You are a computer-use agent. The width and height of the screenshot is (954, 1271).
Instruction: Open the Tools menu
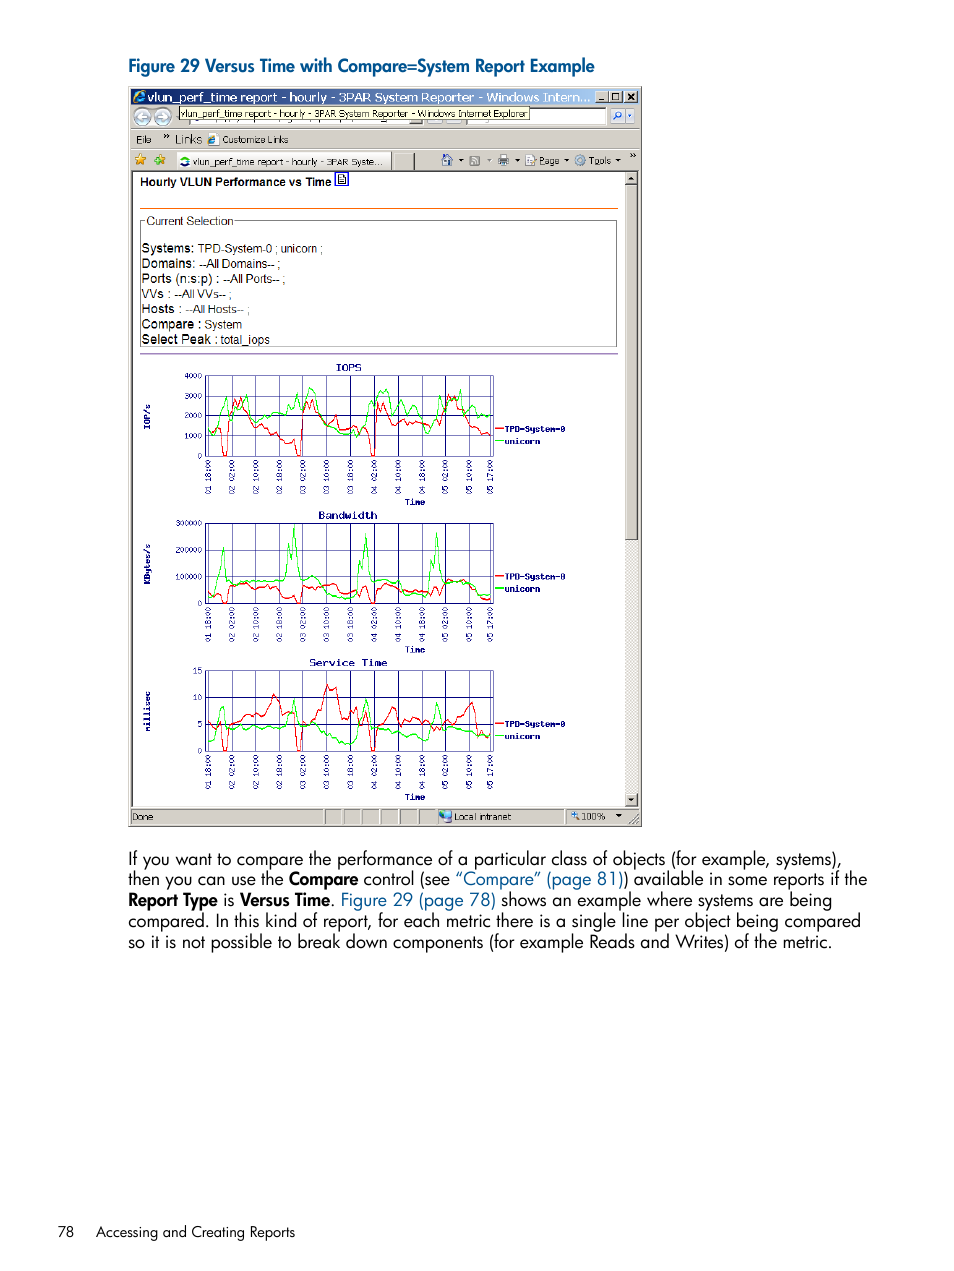pyautogui.click(x=598, y=160)
